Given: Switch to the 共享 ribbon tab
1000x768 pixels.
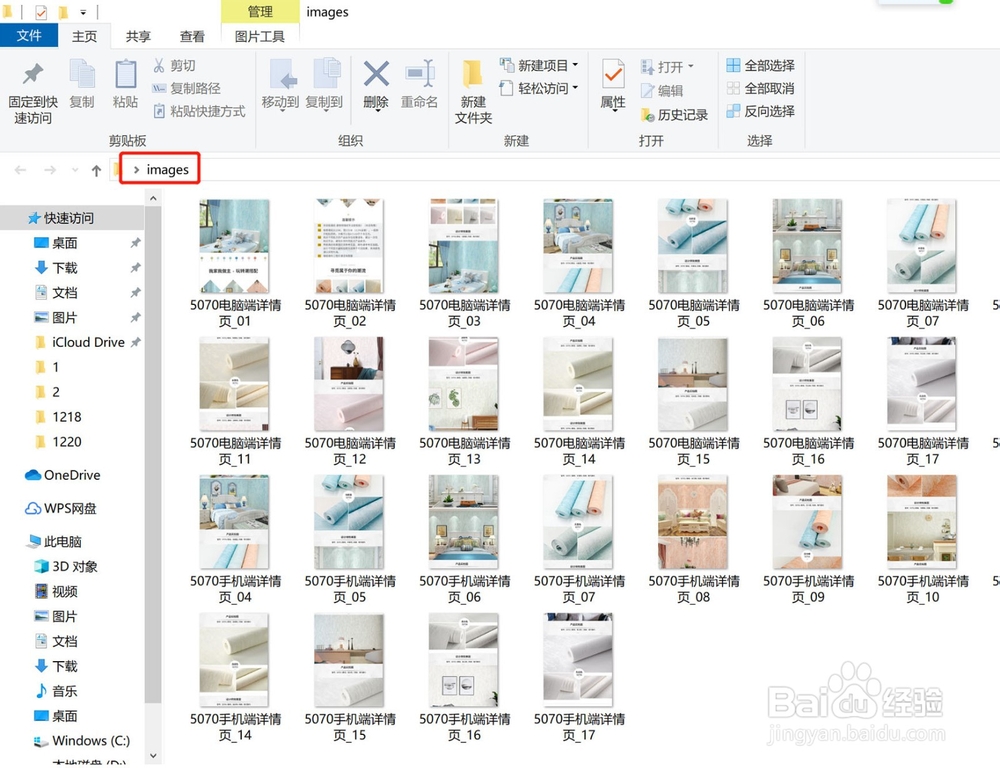Looking at the screenshot, I should point(137,35).
